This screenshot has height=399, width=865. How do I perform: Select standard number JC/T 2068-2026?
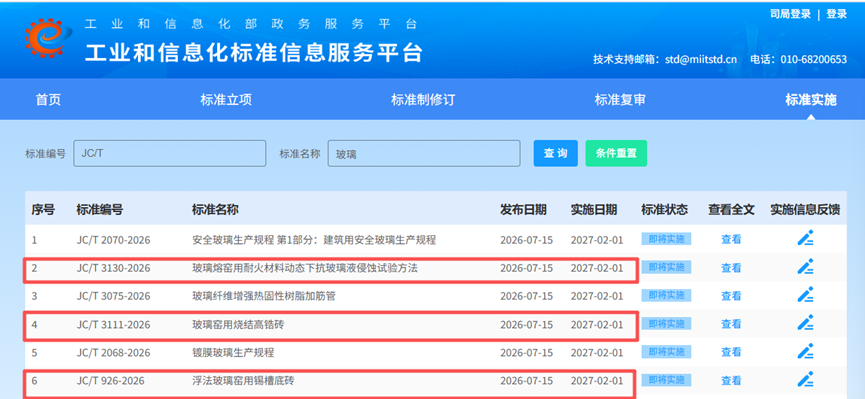click(x=113, y=353)
